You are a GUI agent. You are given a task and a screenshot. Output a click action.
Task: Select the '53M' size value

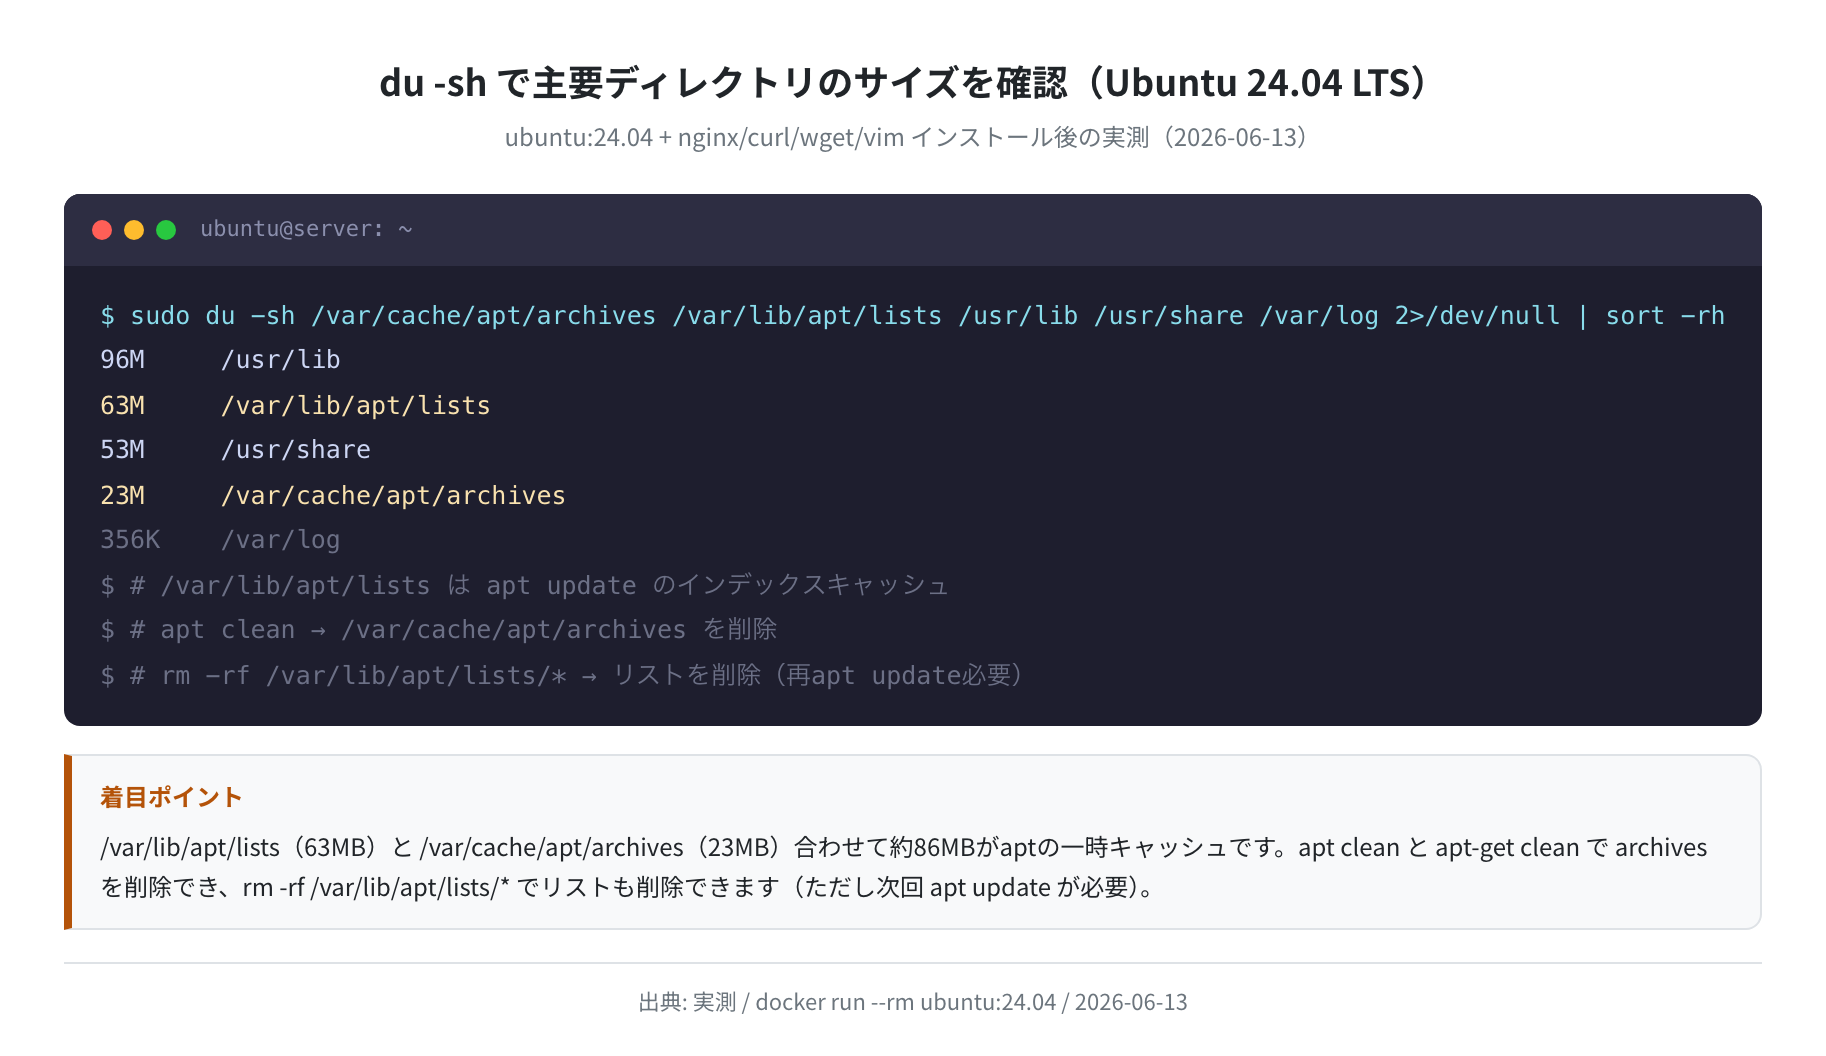click(x=122, y=450)
